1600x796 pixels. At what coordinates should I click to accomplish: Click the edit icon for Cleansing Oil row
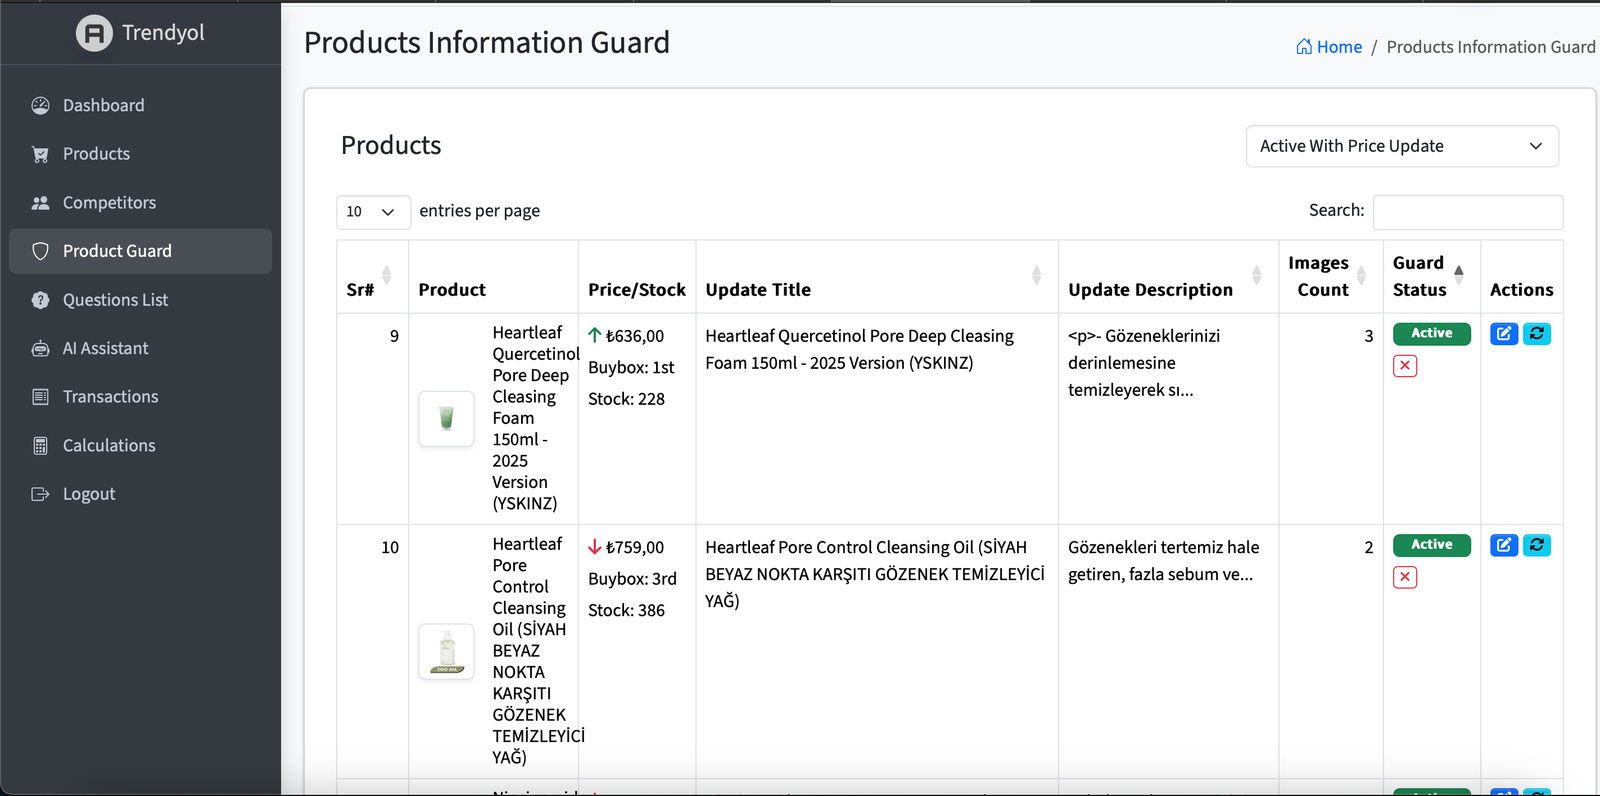[x=1504, y=545]
